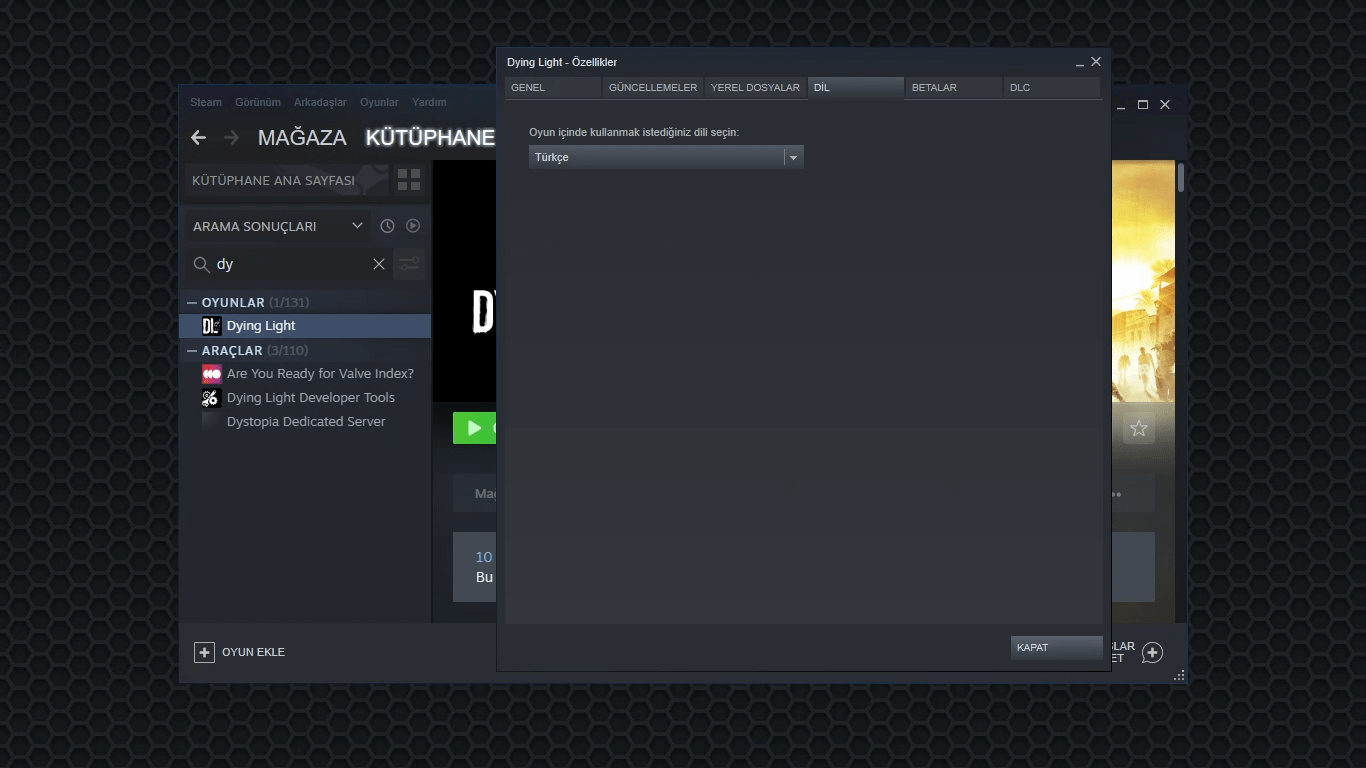Screen dimensions: 1366x768
Task: Go to the BETALAR tab
Action: (x=954, y=88)
